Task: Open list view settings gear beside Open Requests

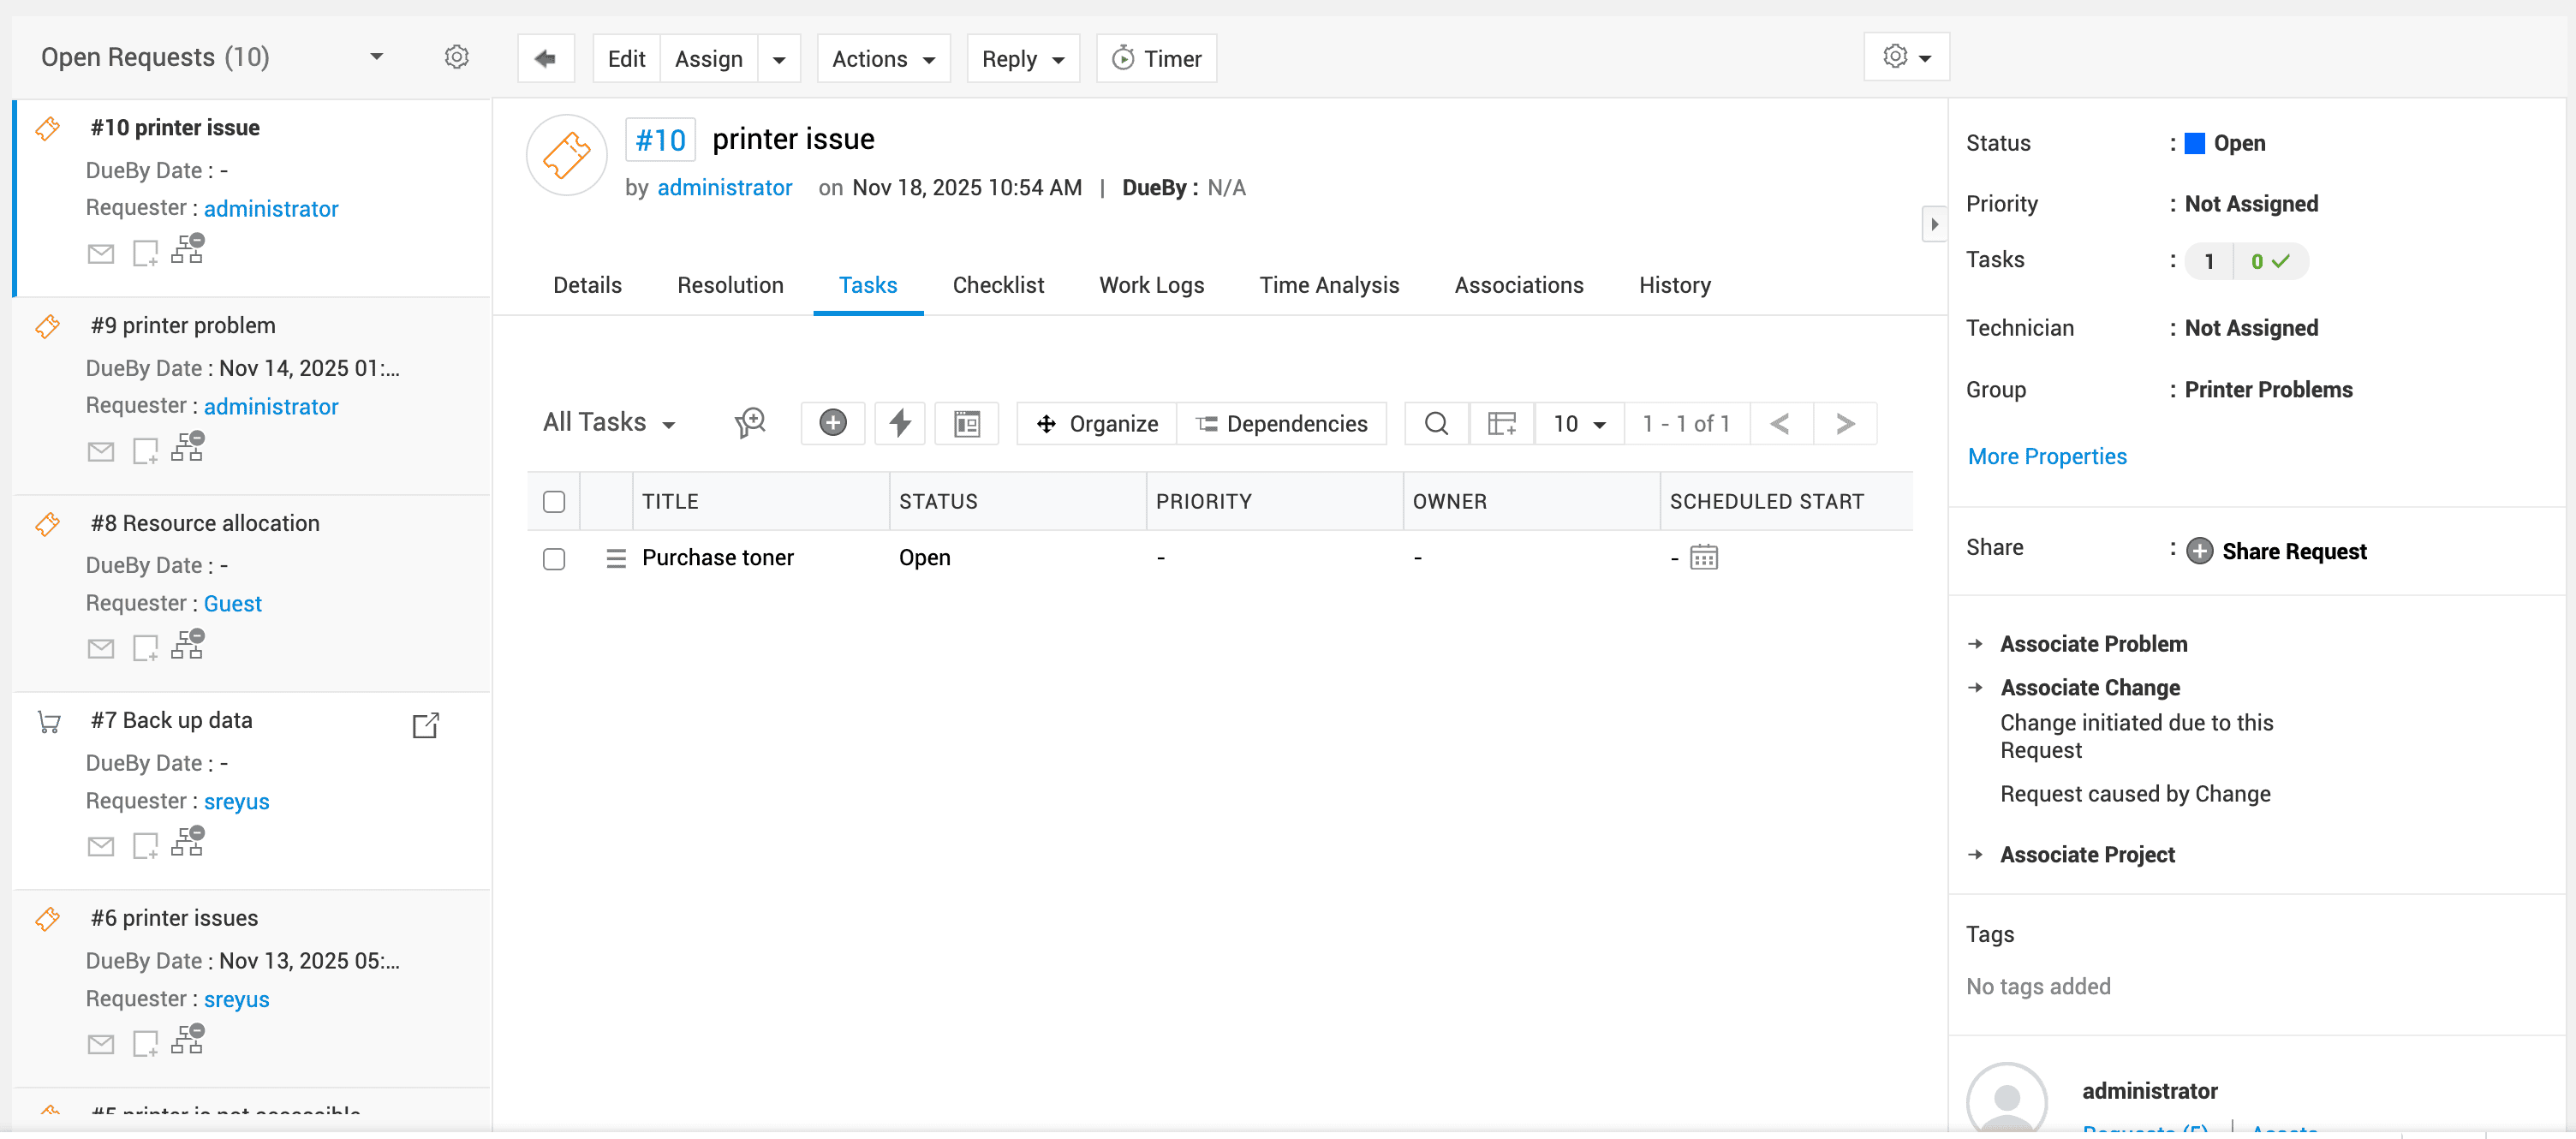Action: click(456, 57)
